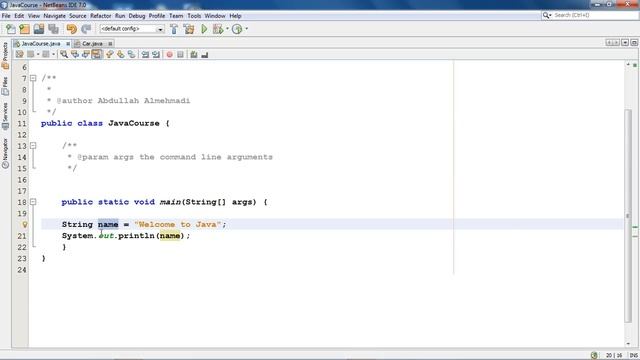640x360 pixels.
Task: Click the Profile Main Project icon
Action: pos(237,29)
